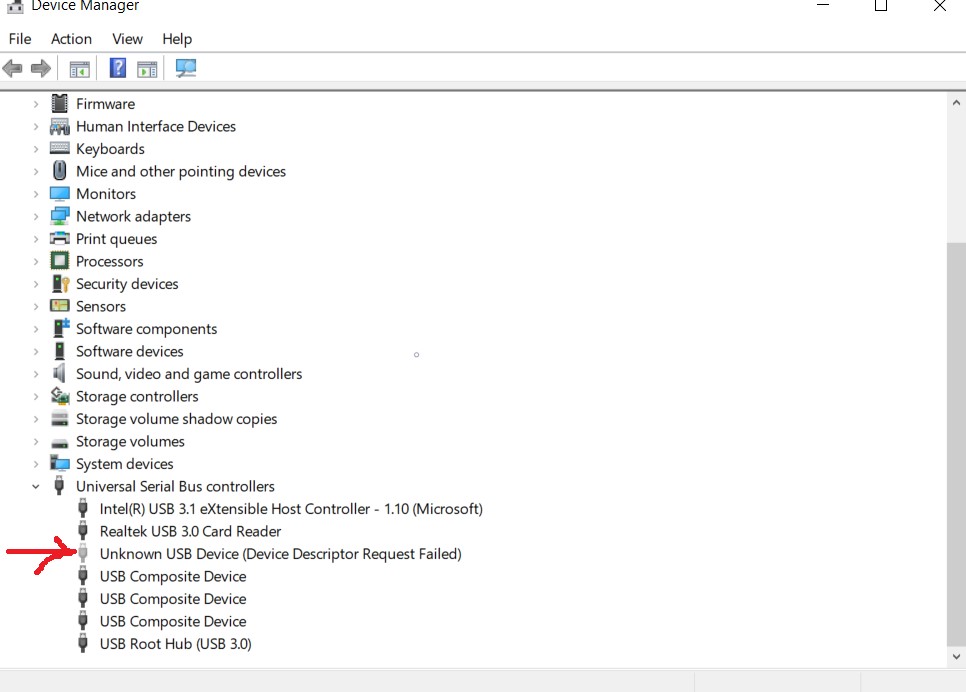Click the Monitors display icon
This screenshot has width=966, height=692.
[60, 193]
